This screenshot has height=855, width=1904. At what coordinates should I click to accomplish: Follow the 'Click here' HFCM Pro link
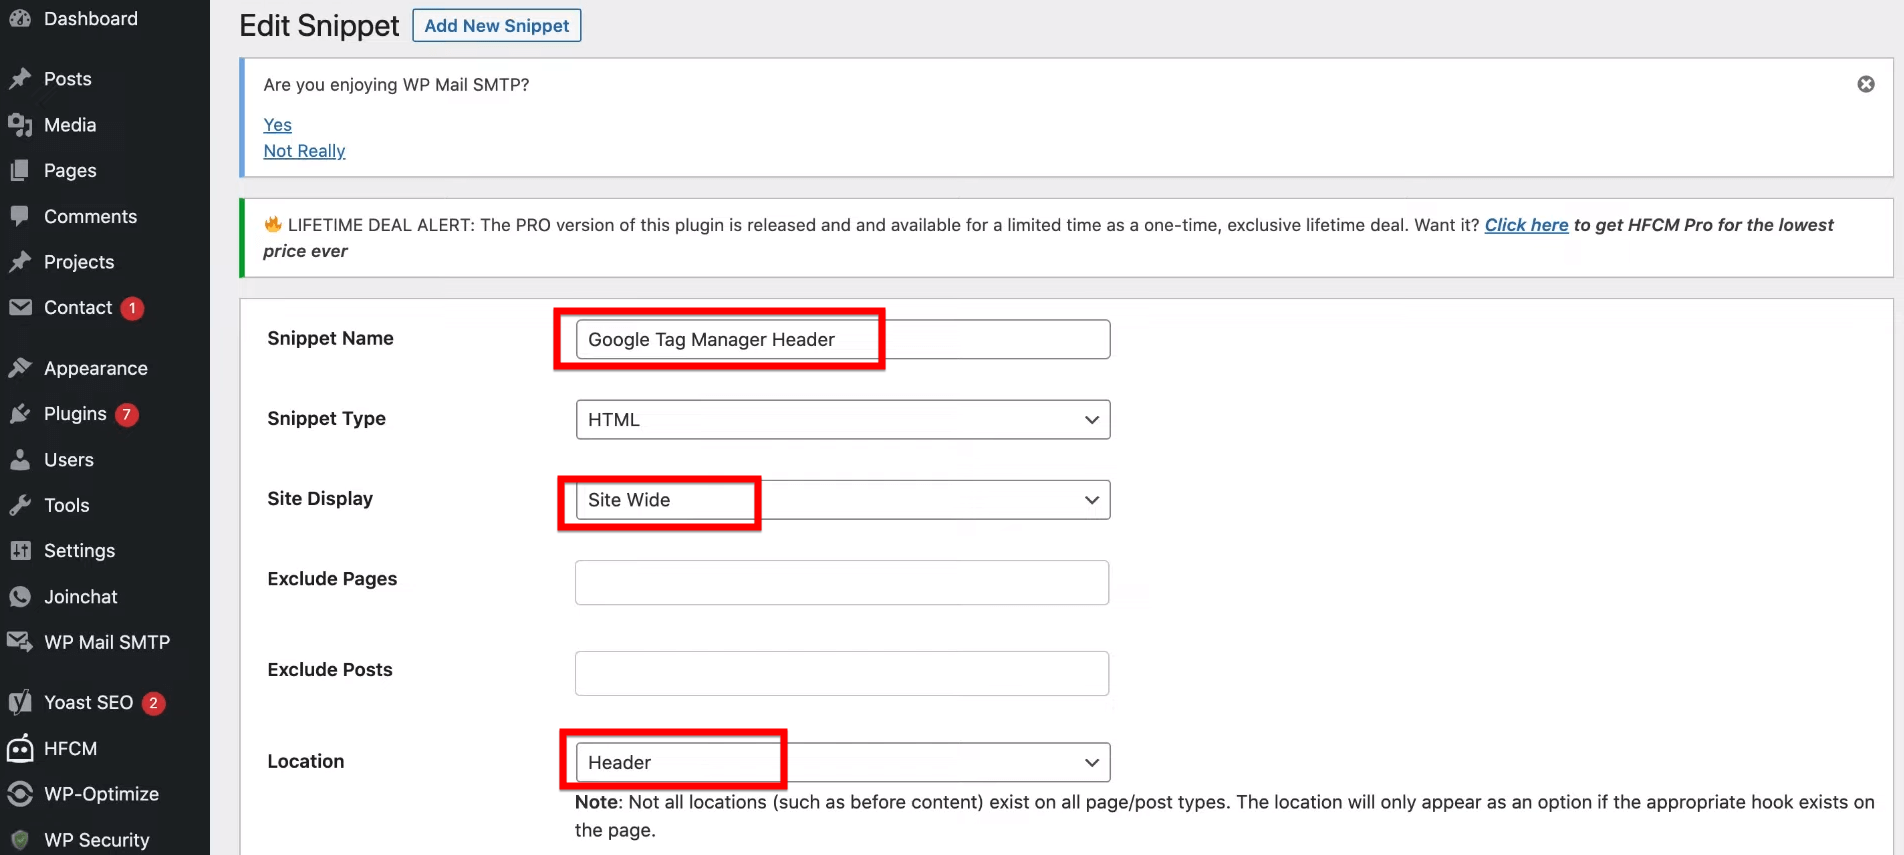click(1526, 225)
